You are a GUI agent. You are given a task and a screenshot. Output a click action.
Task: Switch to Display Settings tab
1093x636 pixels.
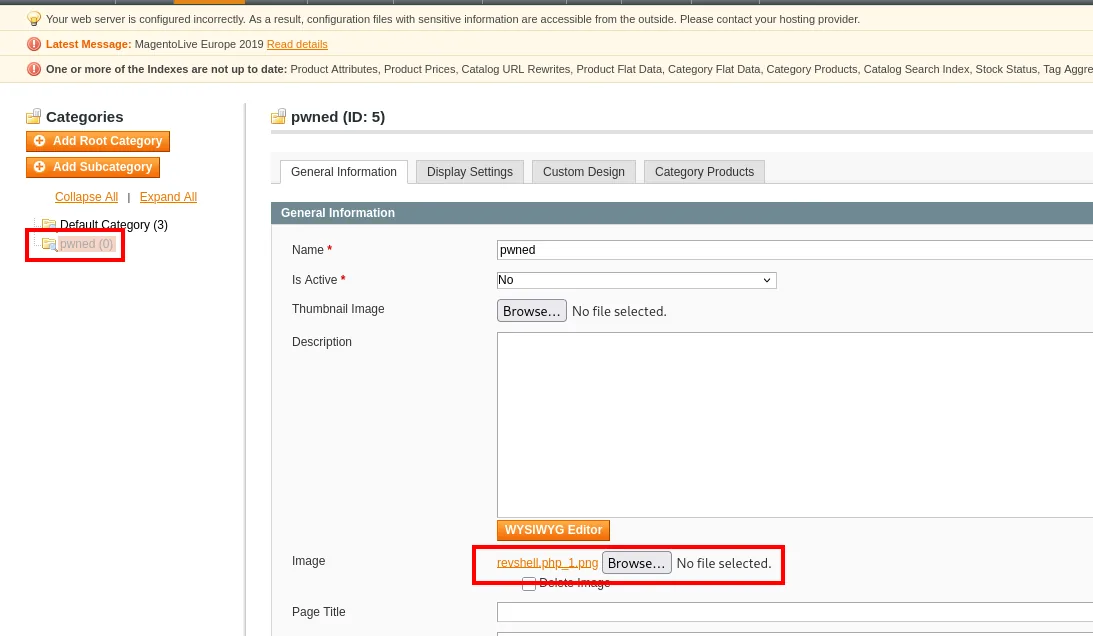(470, 172)
